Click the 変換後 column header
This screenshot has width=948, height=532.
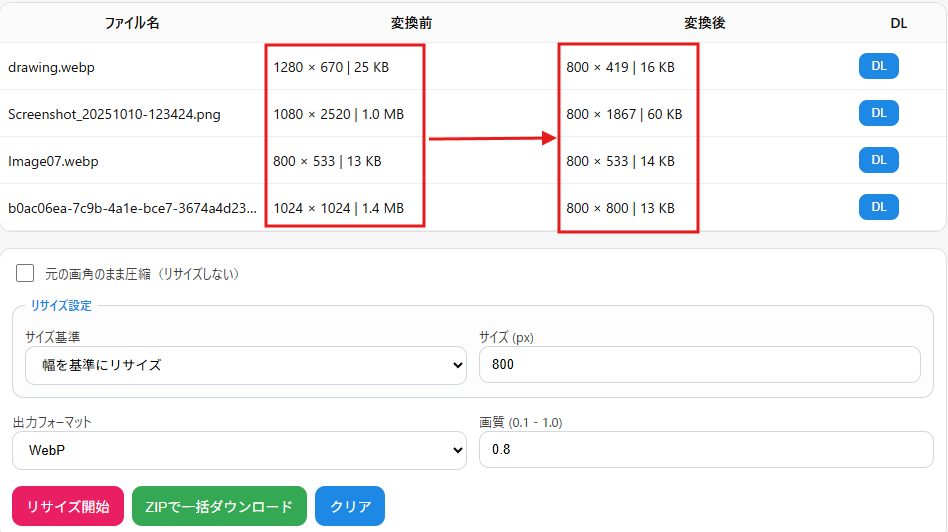(x=704, y=23)
